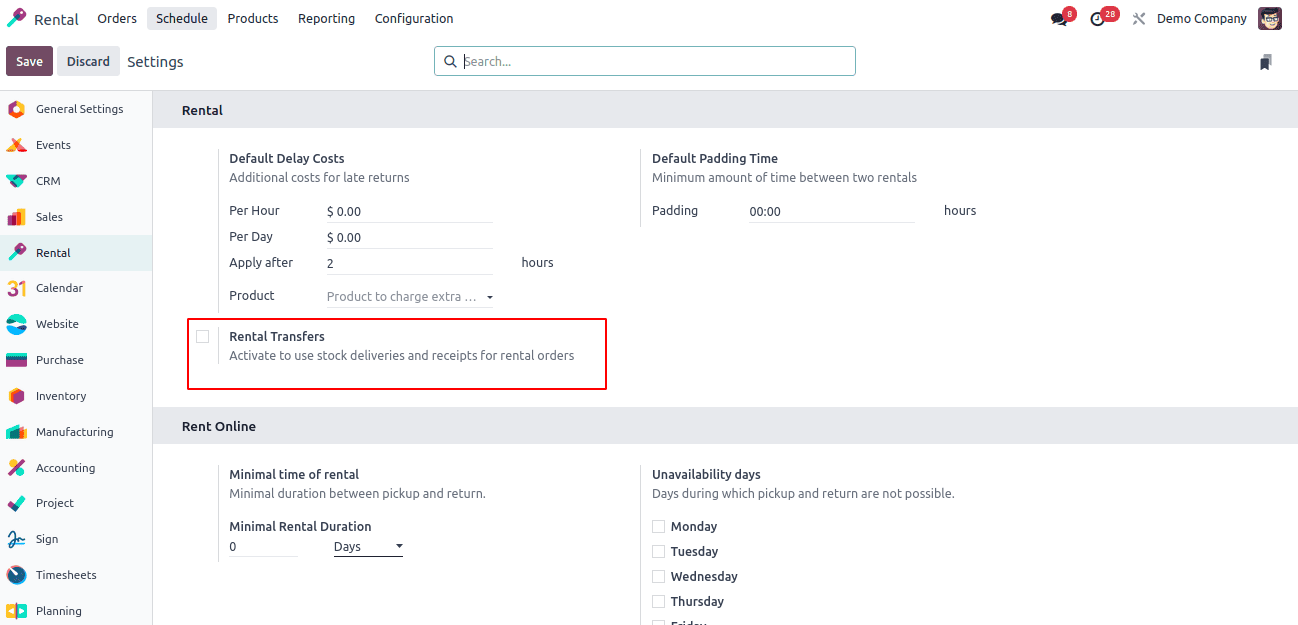Click the Manufacturing sidebar icon
Screen dimensions: 1298x625
click(16, 432)
